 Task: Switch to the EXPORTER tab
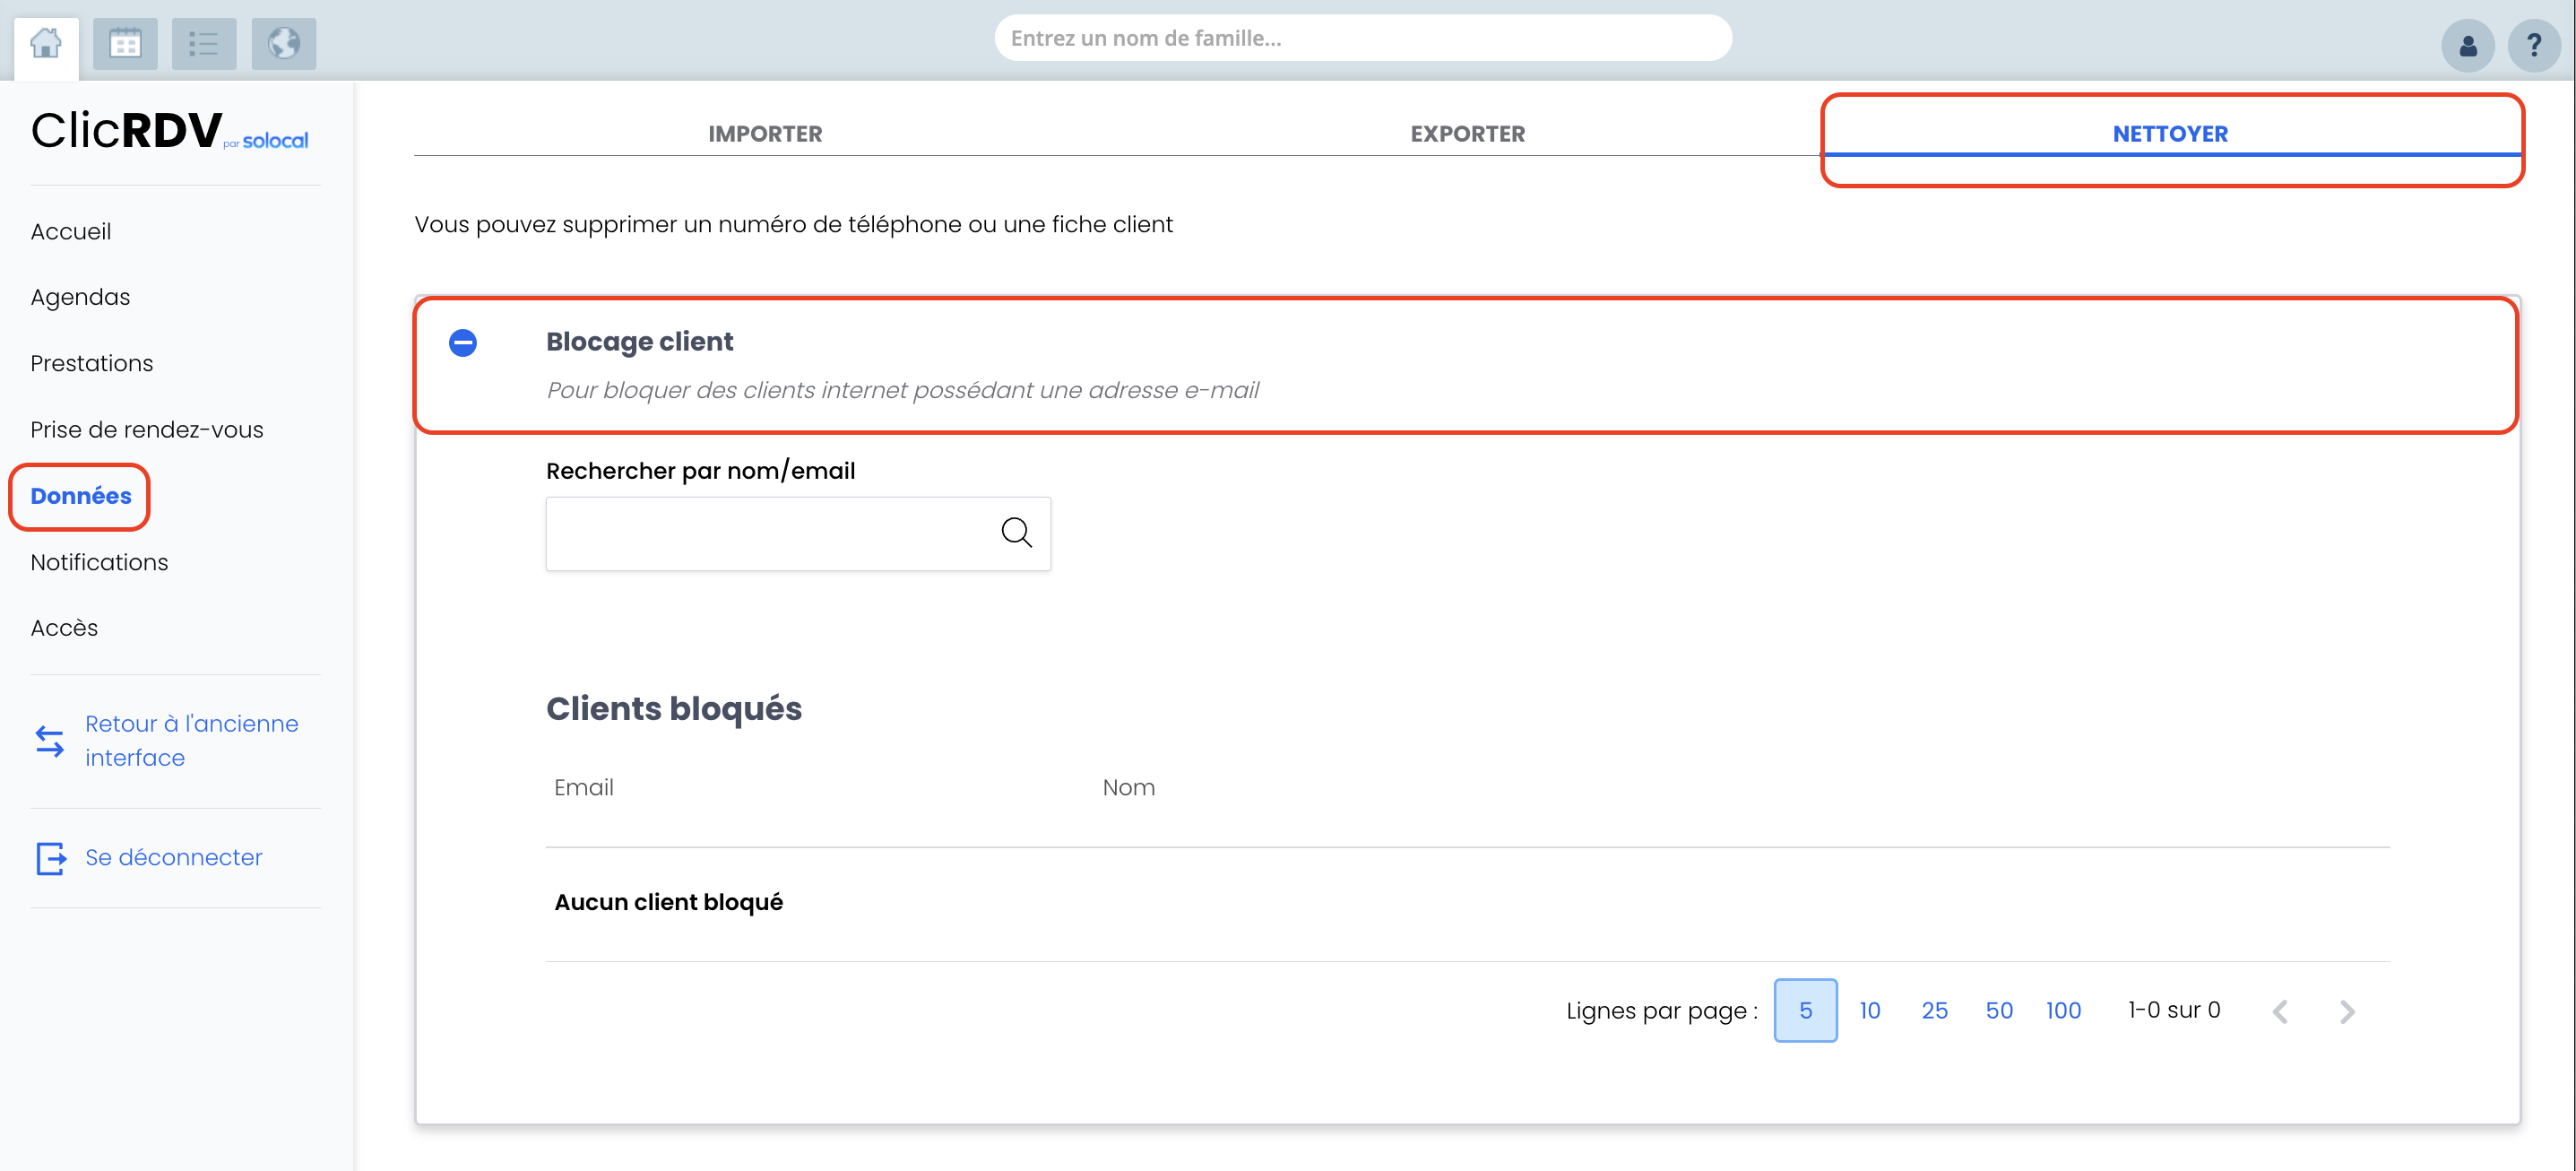click(1467, 134)
